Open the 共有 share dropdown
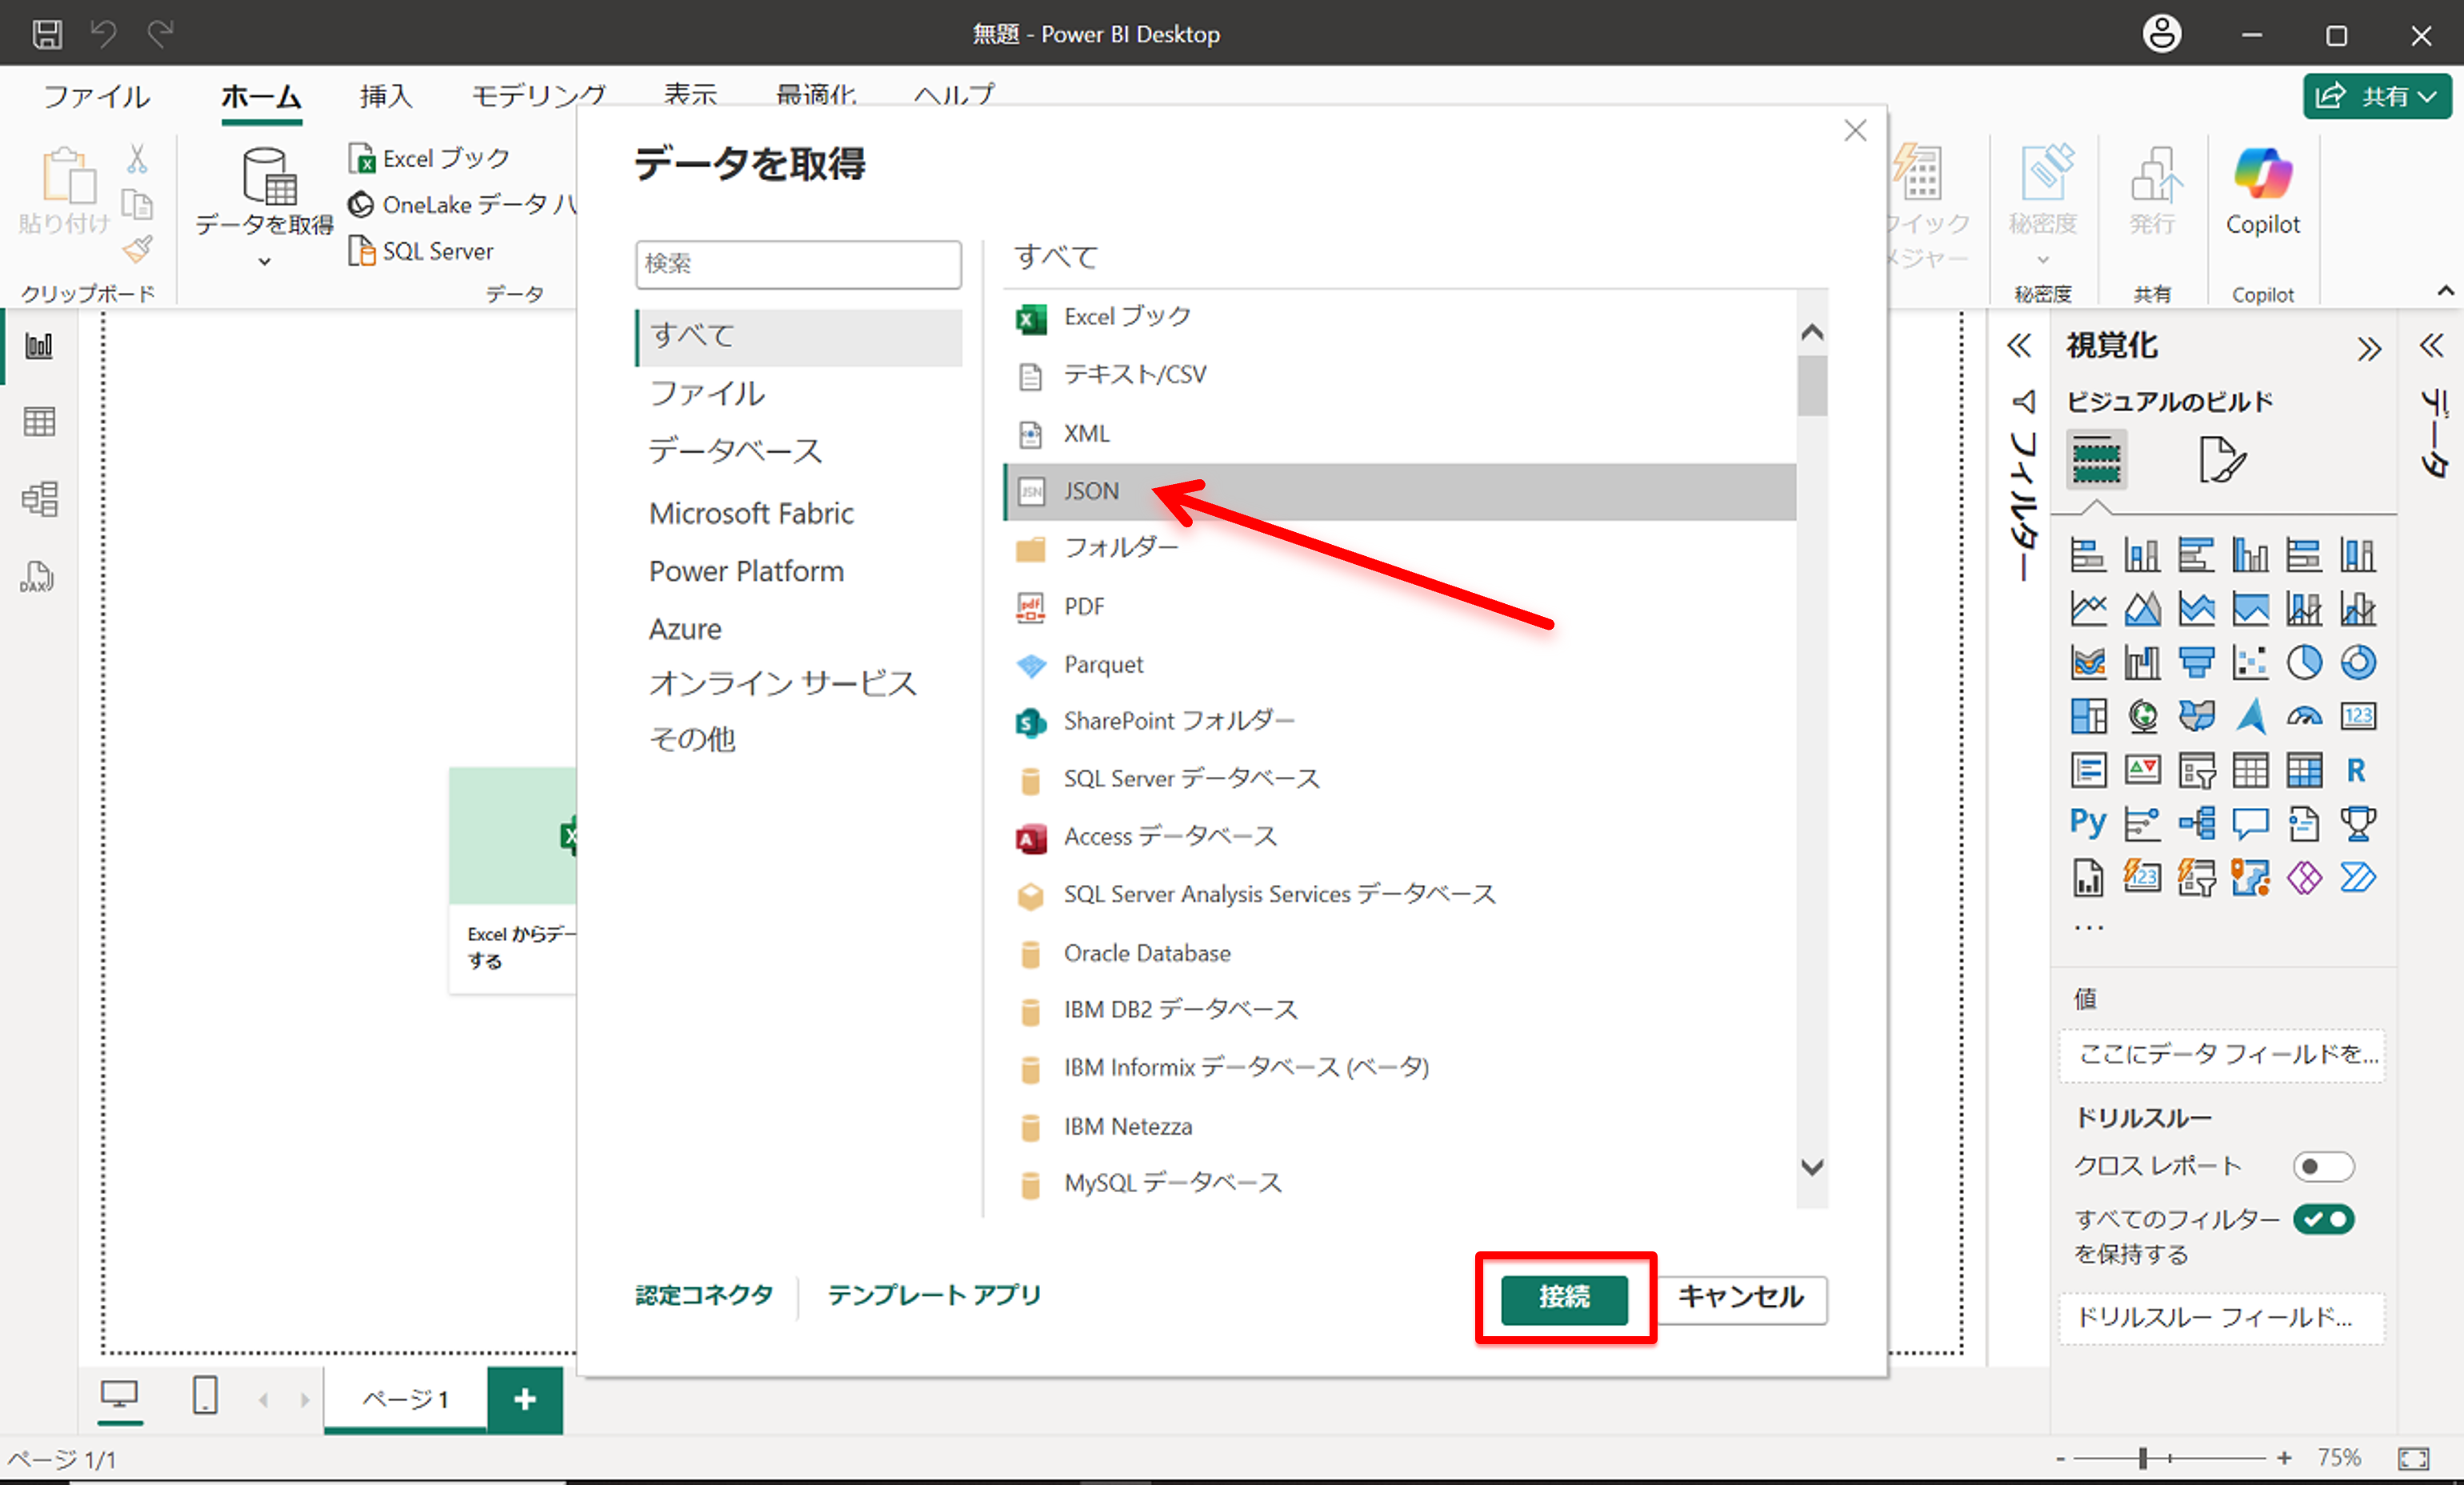2464x1485 pixels. [2377, 96]
